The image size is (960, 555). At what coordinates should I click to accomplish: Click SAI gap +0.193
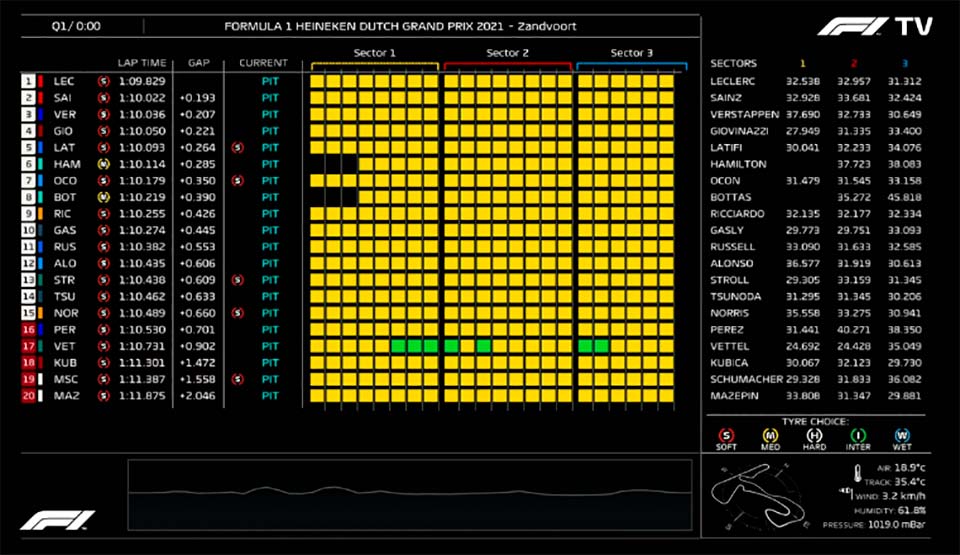pos(197,97)
